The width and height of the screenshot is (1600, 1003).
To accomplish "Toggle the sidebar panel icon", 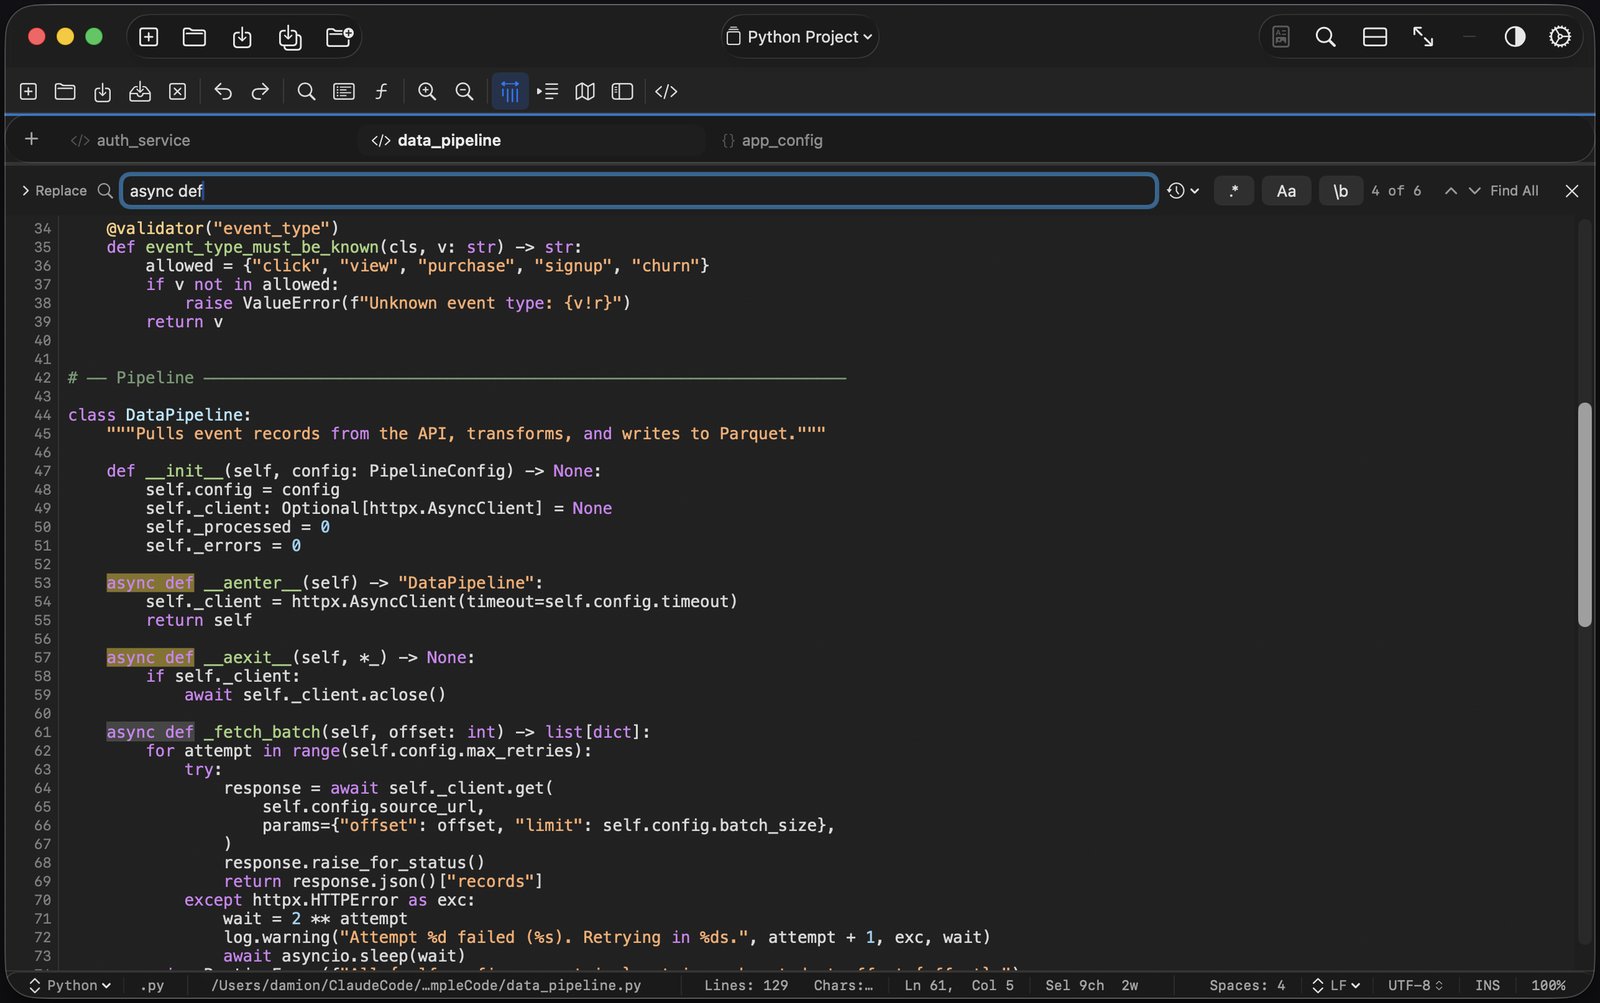I will pos(622,92).
